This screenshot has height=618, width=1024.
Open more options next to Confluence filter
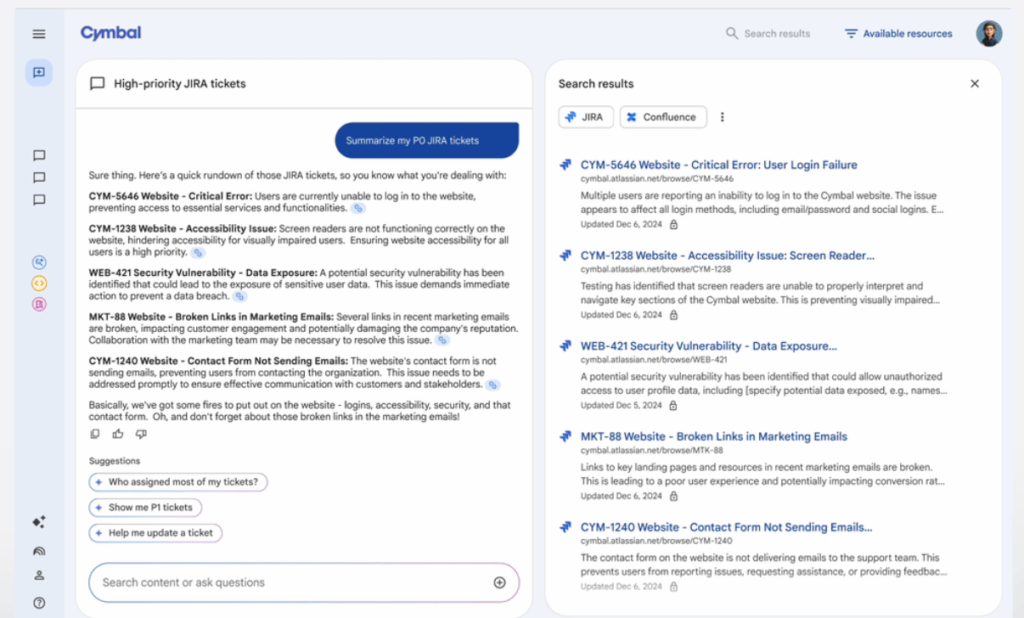(x=722, y=117)
